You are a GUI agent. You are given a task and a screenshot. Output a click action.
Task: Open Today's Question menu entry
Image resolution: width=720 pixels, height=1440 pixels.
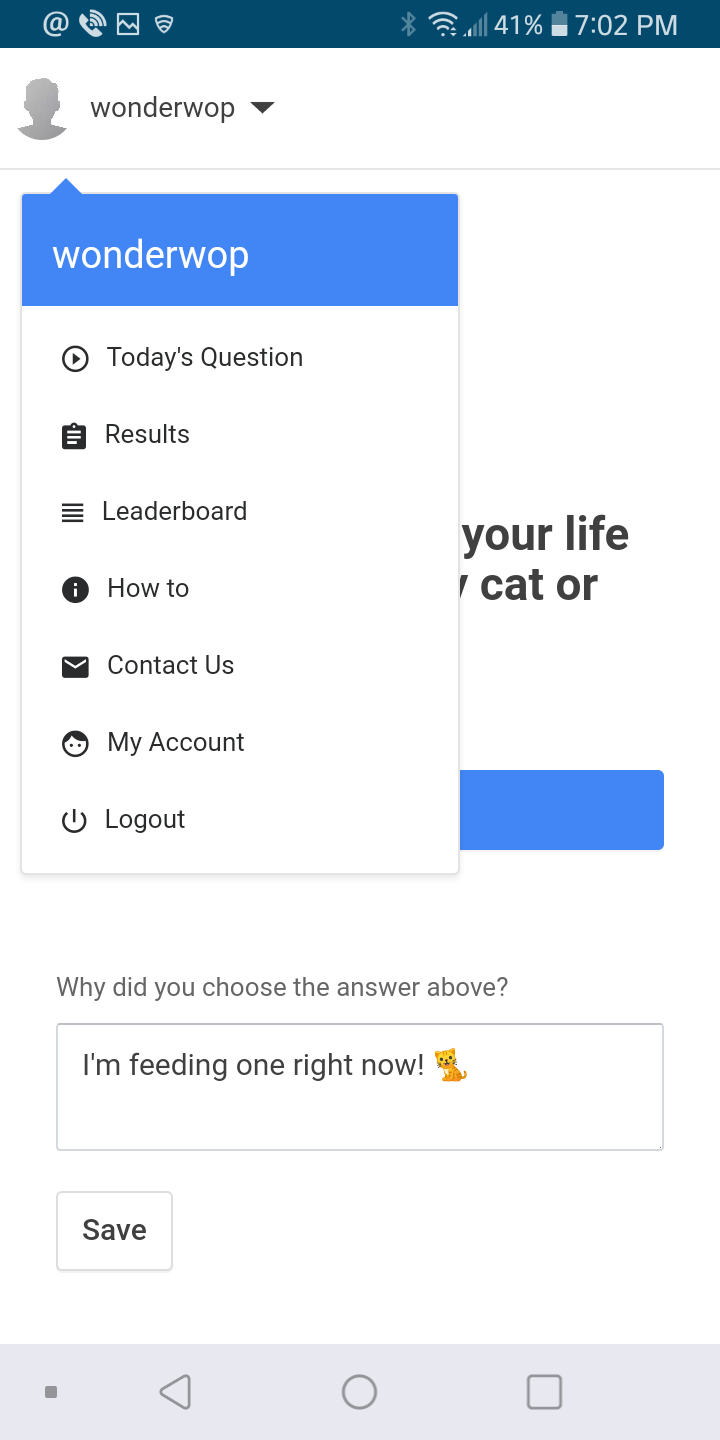[x=205, y=358]
